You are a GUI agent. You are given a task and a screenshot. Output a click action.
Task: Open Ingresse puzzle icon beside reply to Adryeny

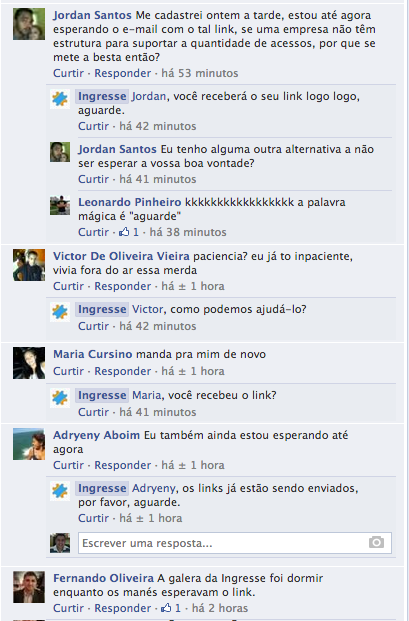[60, 491]
